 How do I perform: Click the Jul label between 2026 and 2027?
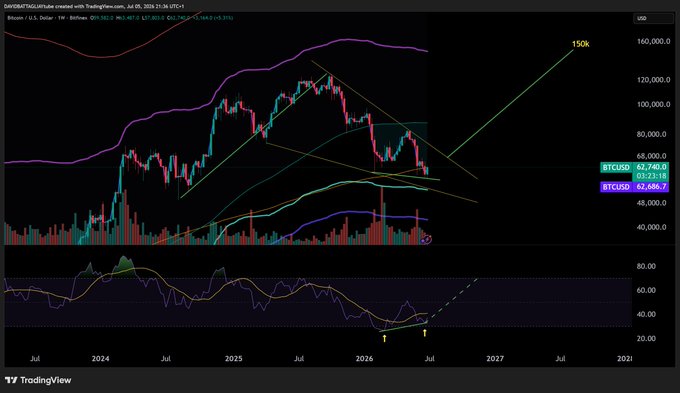point(430,359)
